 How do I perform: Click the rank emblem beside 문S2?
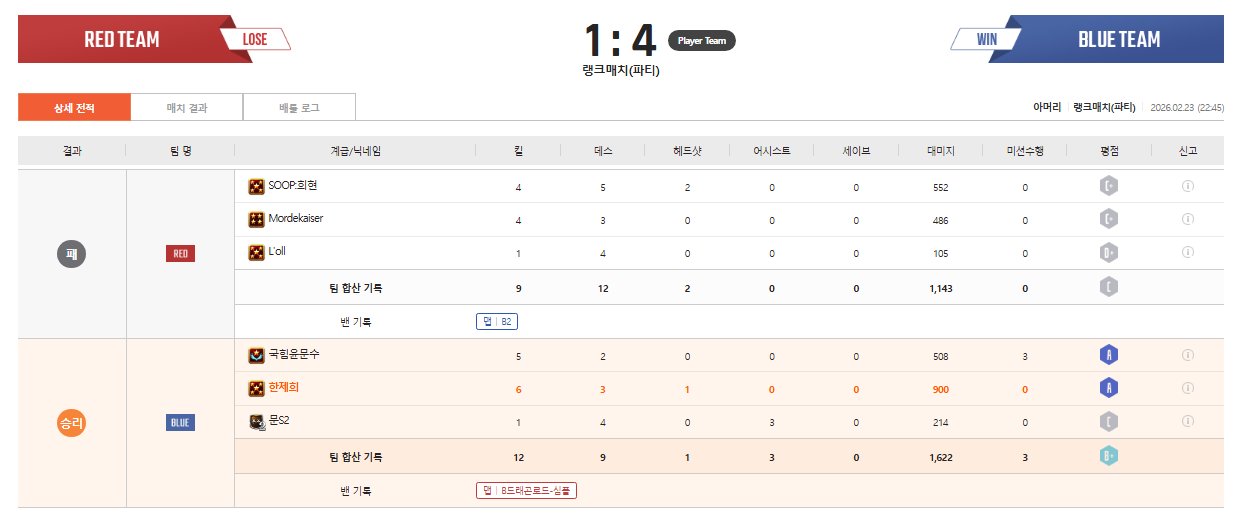[x=256, y=422]
